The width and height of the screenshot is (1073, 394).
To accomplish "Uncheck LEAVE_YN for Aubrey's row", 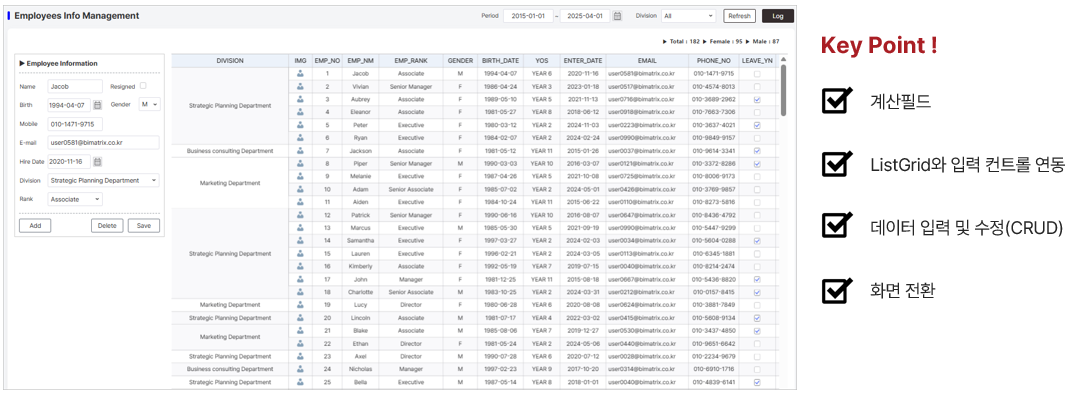I will [757, 99].
